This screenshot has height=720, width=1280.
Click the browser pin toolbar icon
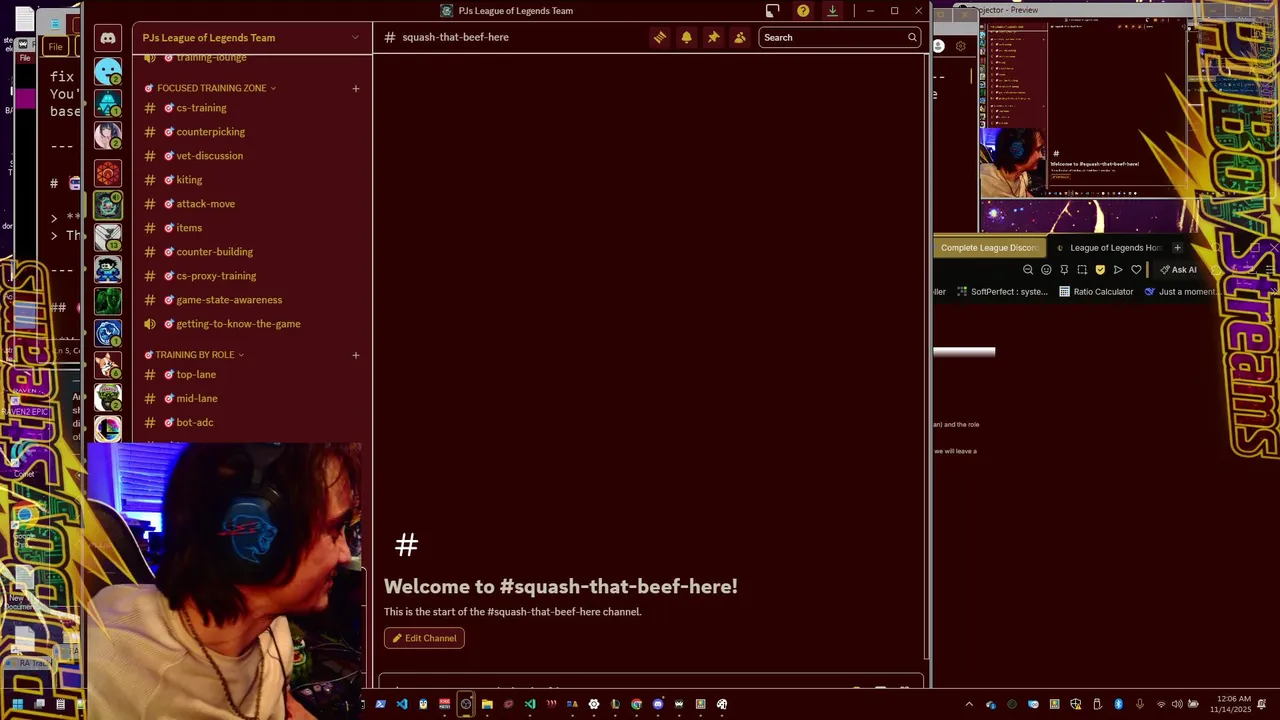click(x=1064, y=270)
